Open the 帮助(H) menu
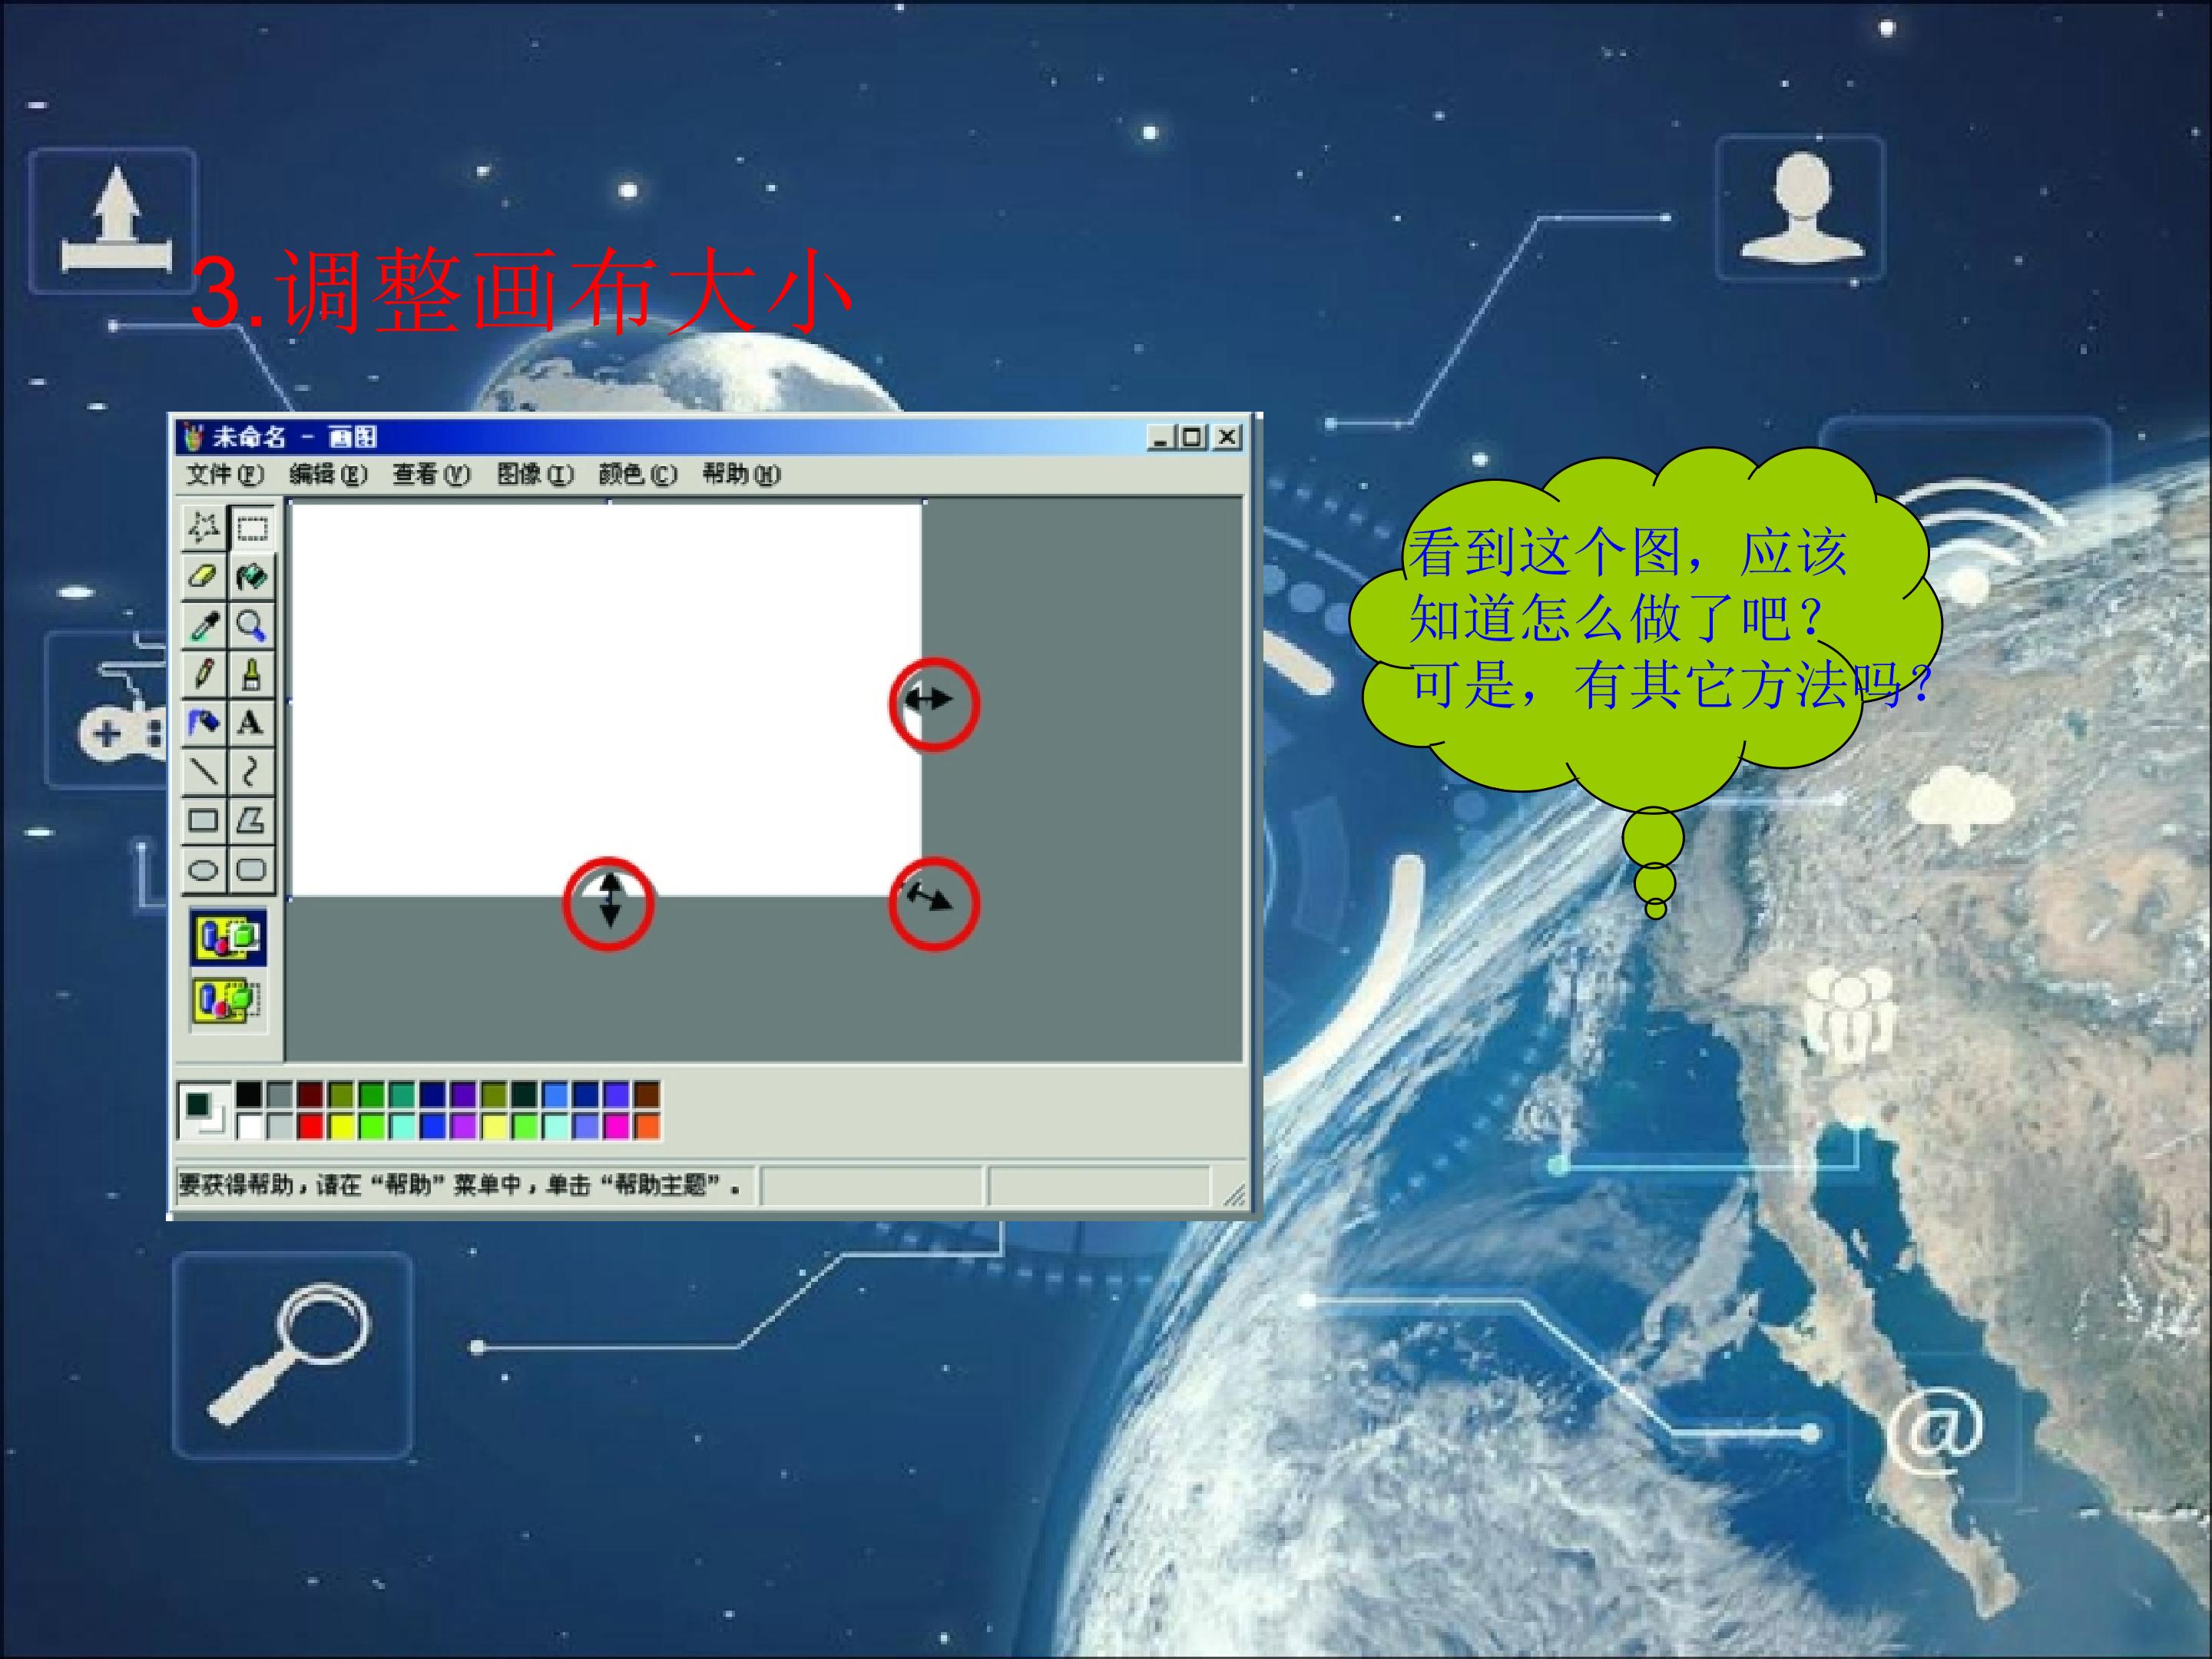The width and height of the screenshot is (2212, 1659). (x=741, y=474)
